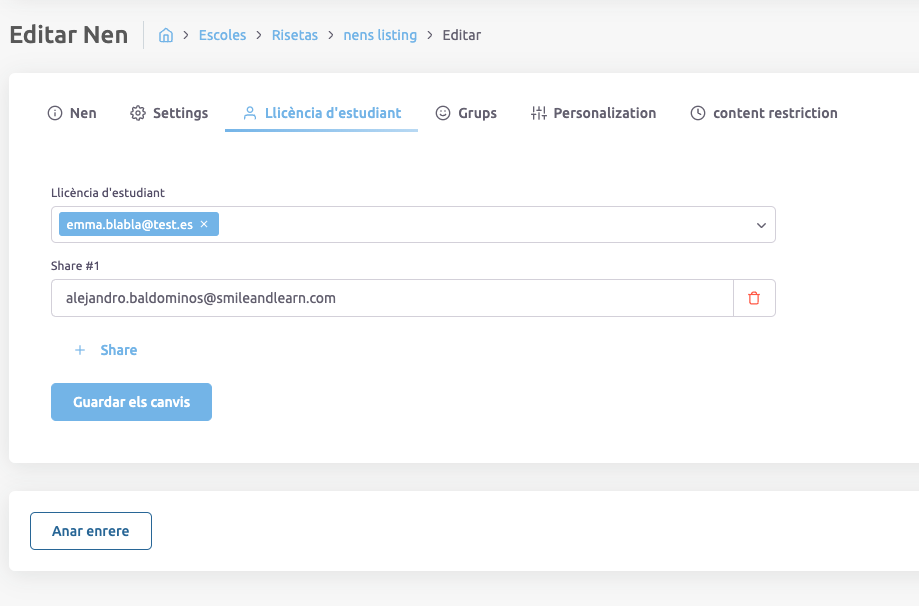Click the Anar enrere button
Screen dimensions: 919x606
click(x=91, y=531)
